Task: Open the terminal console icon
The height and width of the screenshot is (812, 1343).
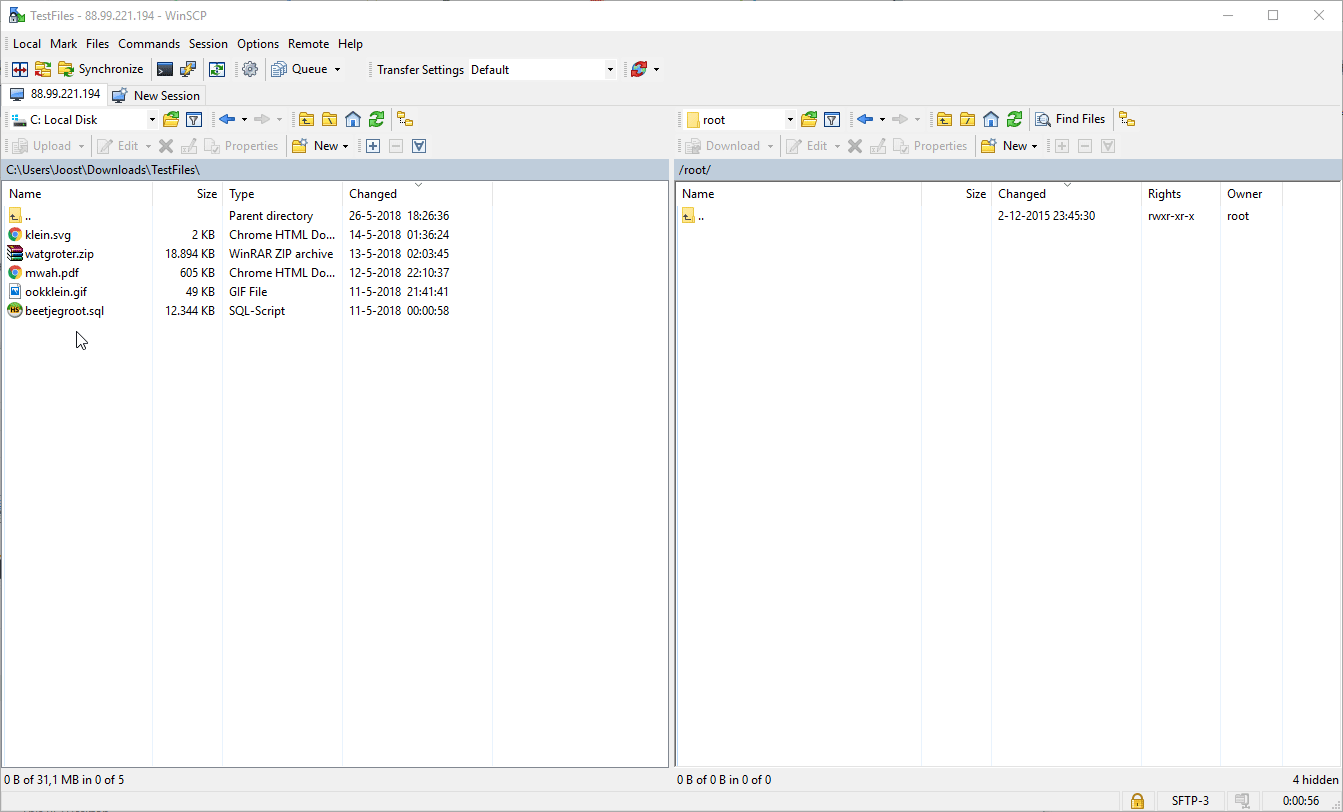Action: pyautogui.click(x=165, y=69)
